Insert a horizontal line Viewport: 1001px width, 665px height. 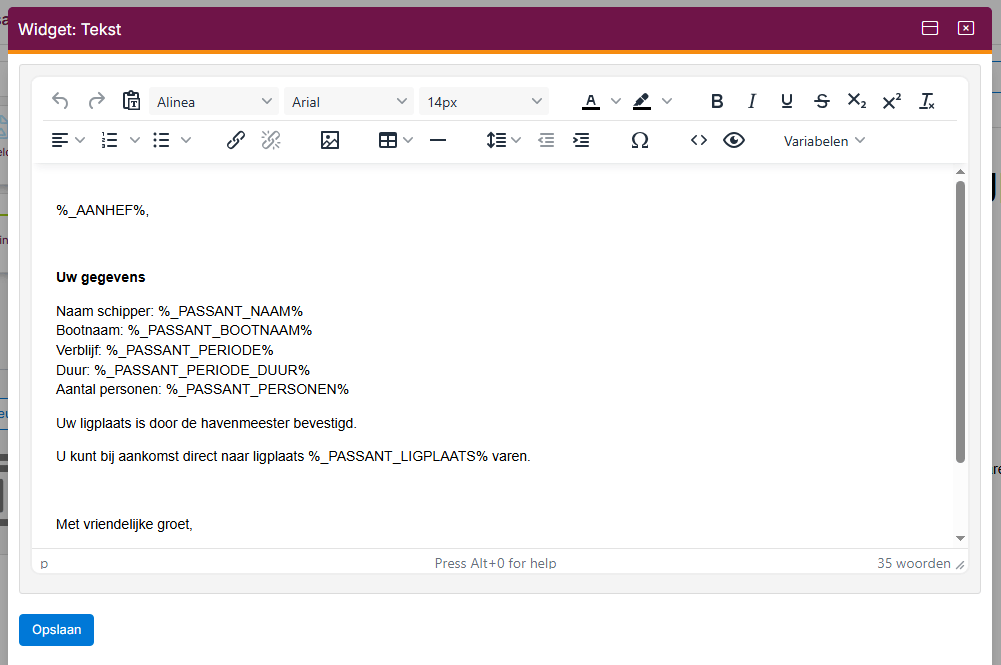click(x=438, y=140)
